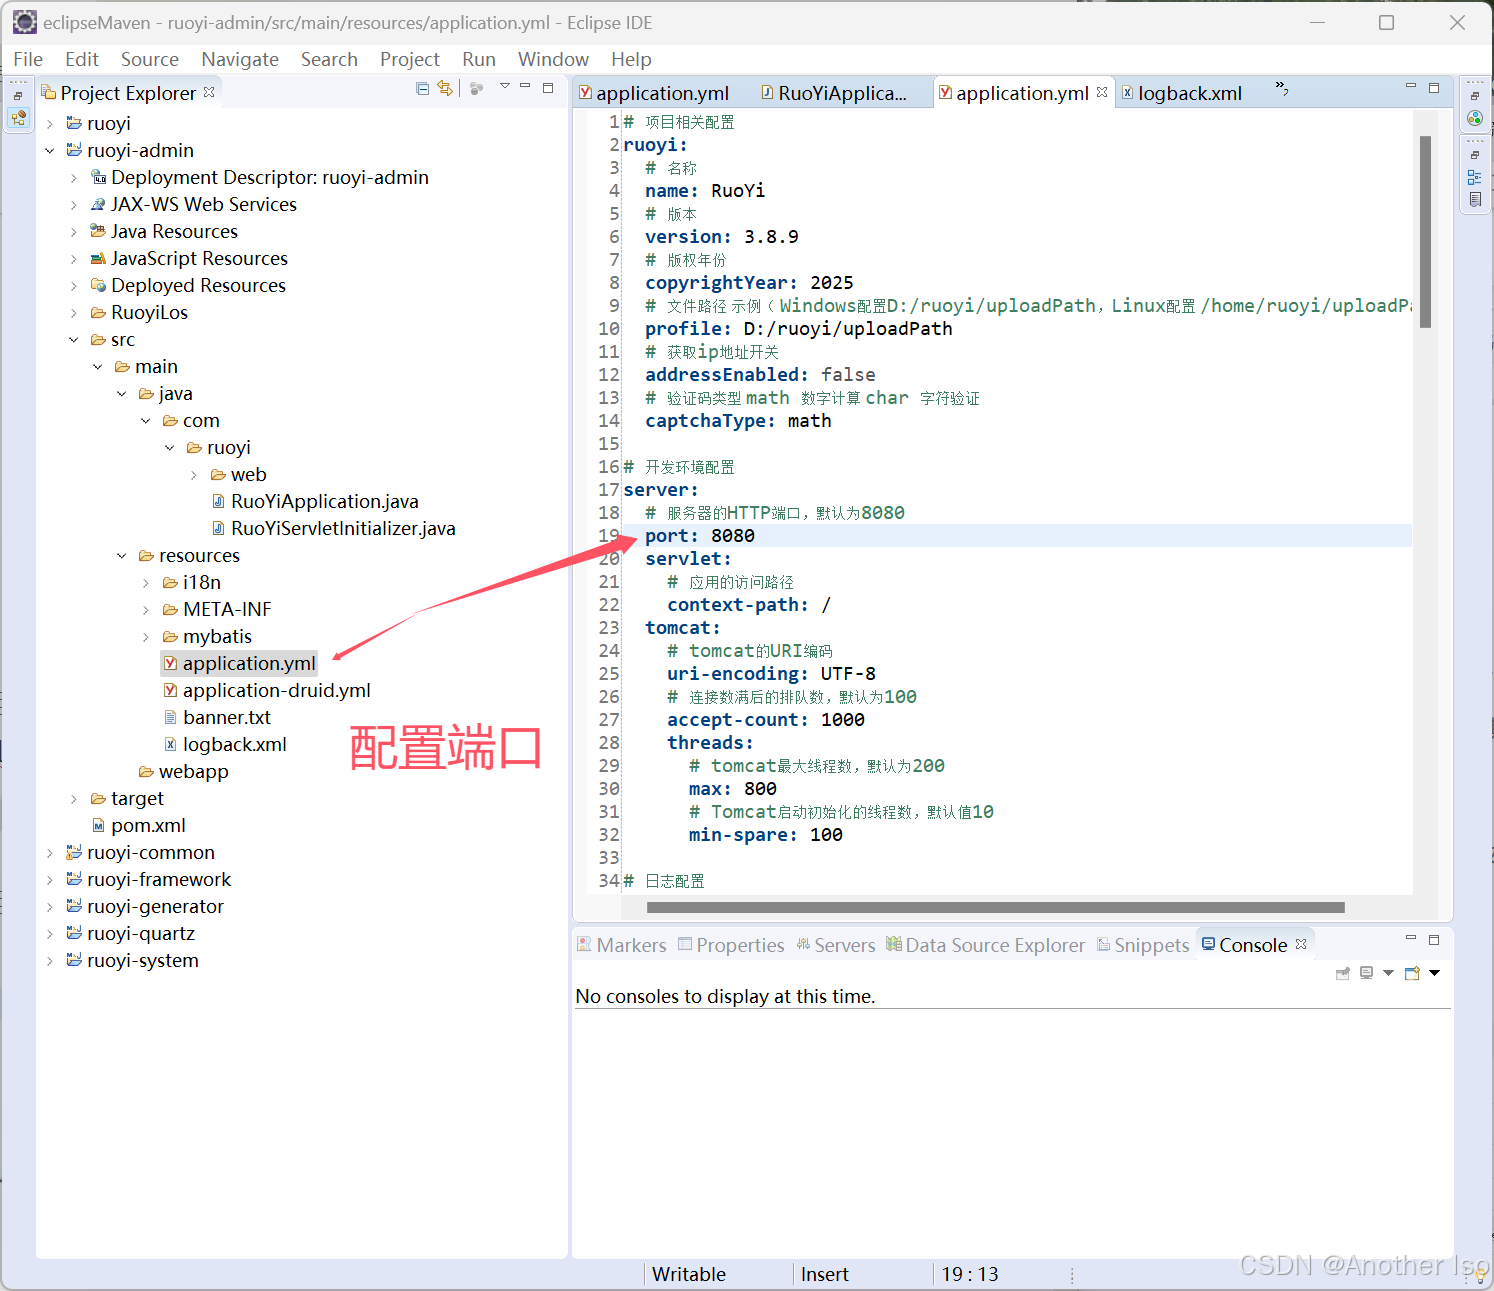Collapse the resources folder

(x=122, y=556)
